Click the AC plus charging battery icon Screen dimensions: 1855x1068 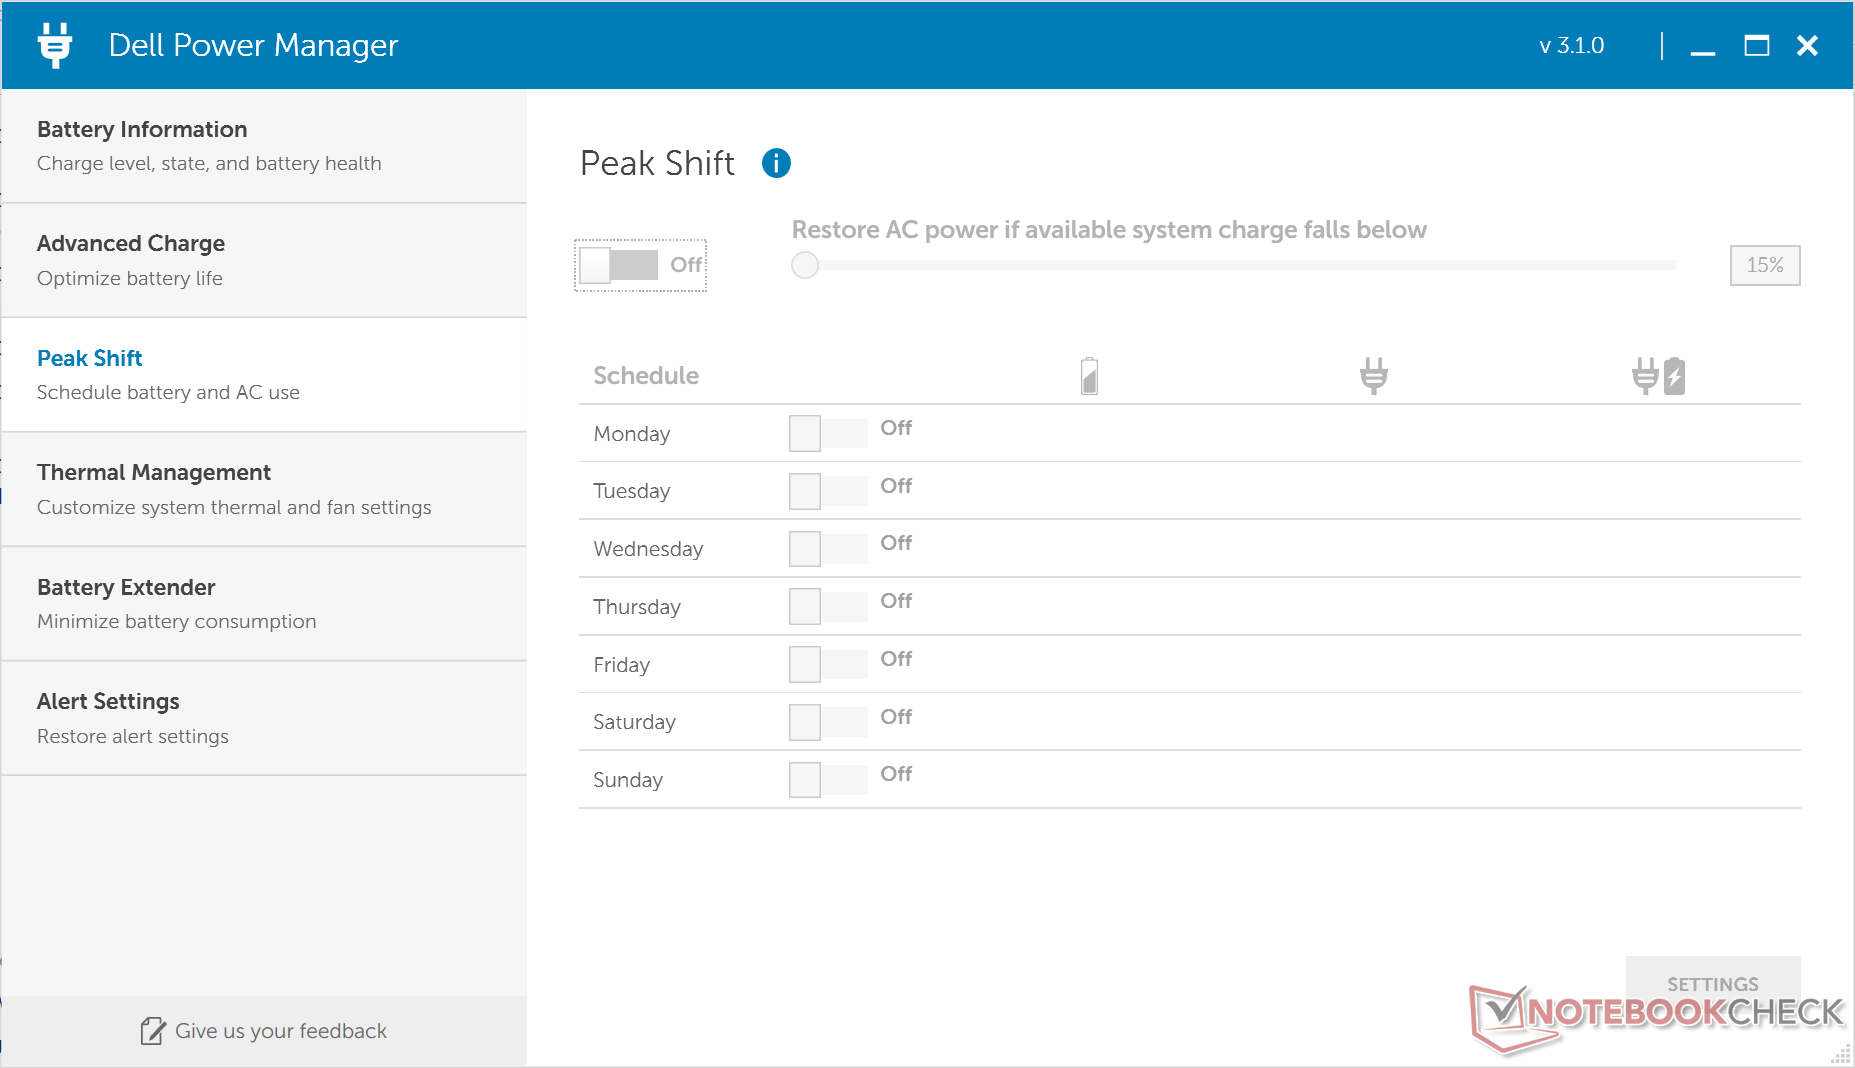(x=1659, y=376)
